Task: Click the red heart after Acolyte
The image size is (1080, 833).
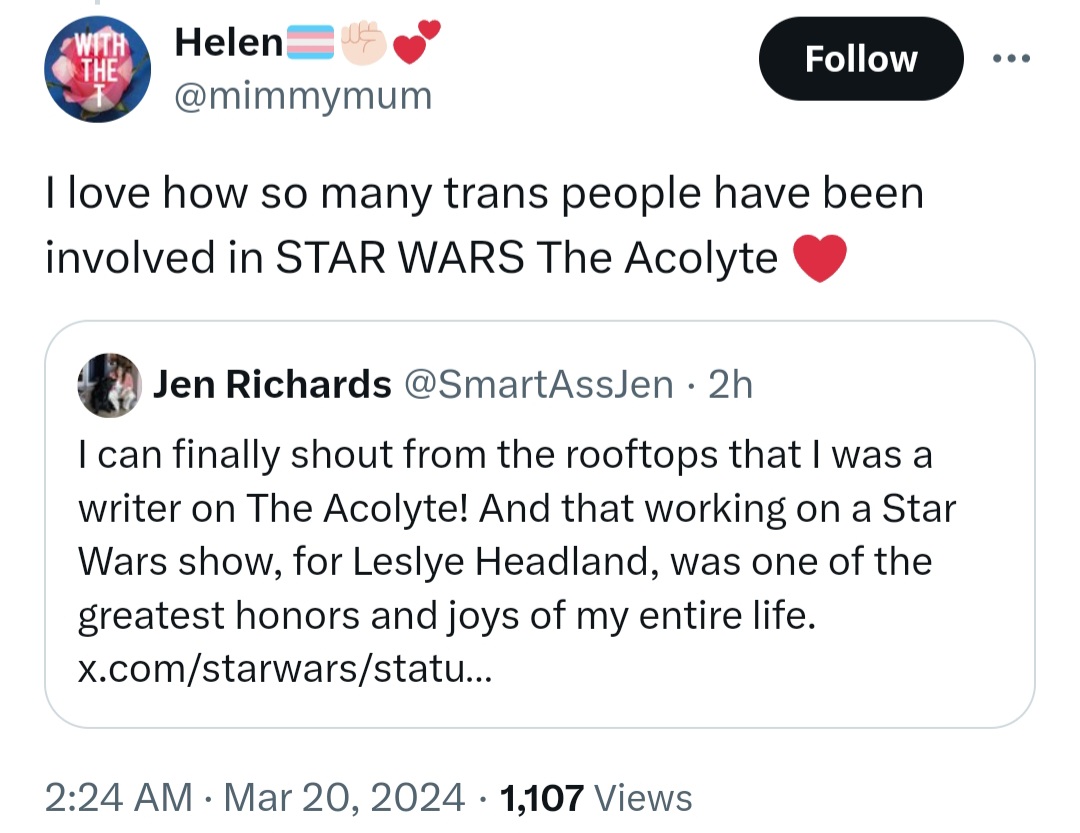Action: point(820,258)
